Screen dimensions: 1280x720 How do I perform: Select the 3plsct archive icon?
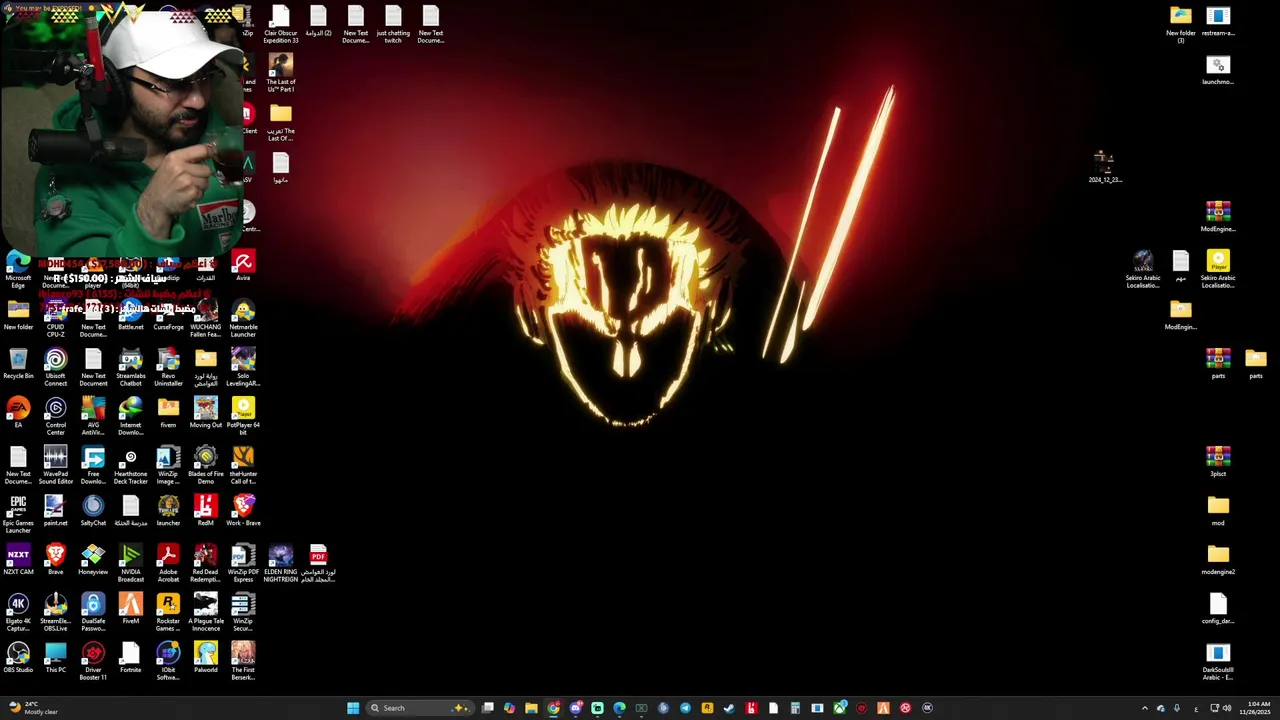(x=1218, y=462)
